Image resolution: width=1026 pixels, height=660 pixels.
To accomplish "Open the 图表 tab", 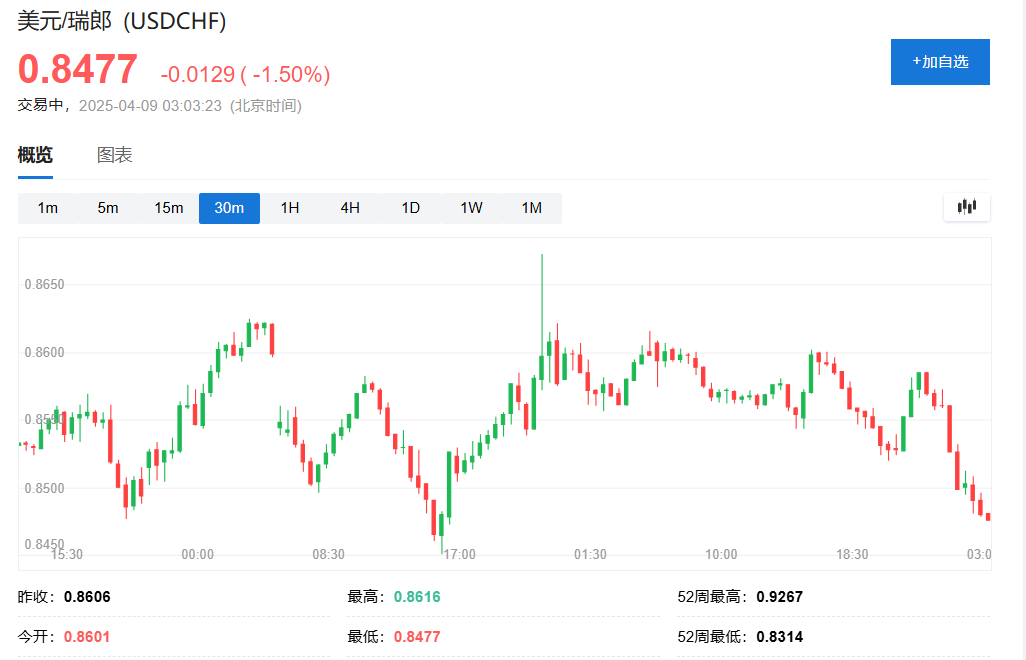I will coord(114,155).
